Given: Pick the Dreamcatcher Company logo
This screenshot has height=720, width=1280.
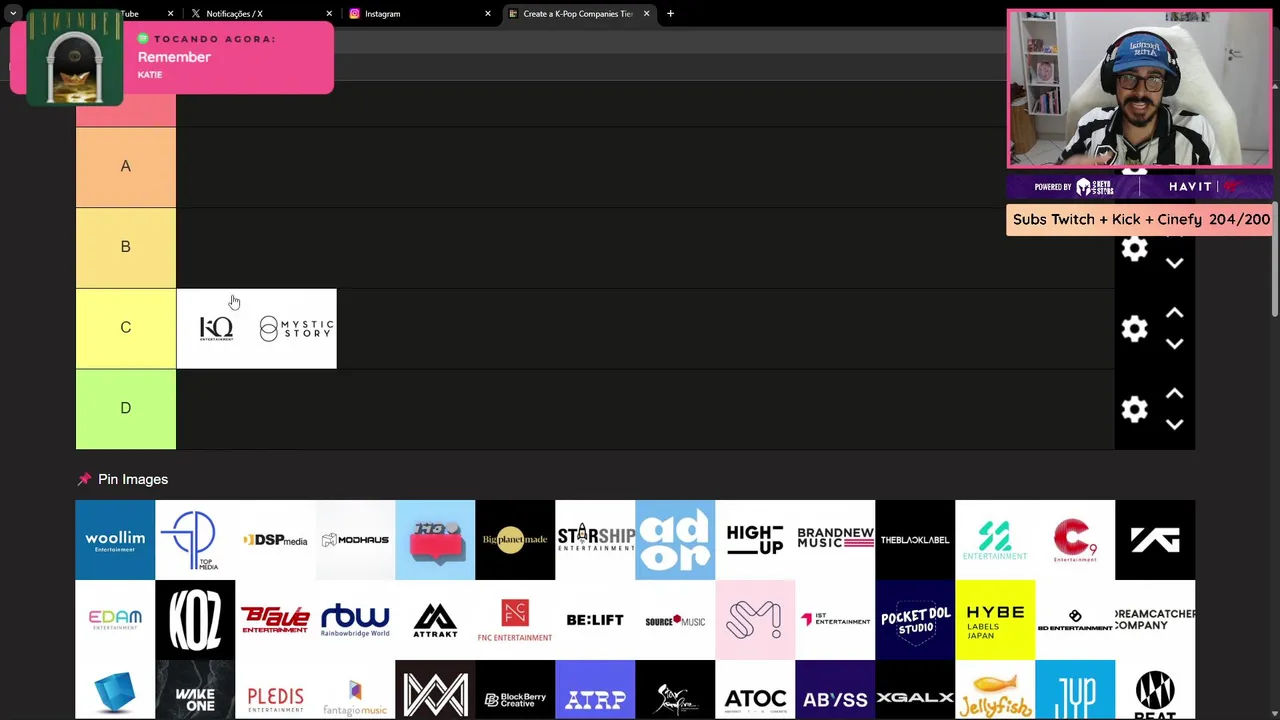Looking at the screenshot, I should (1155, 620).
